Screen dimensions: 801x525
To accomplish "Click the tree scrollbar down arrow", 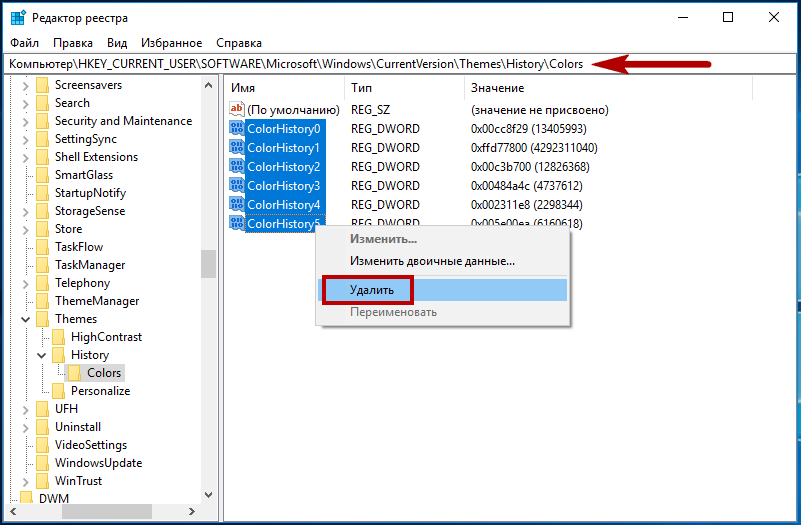I will coord(208,494).
